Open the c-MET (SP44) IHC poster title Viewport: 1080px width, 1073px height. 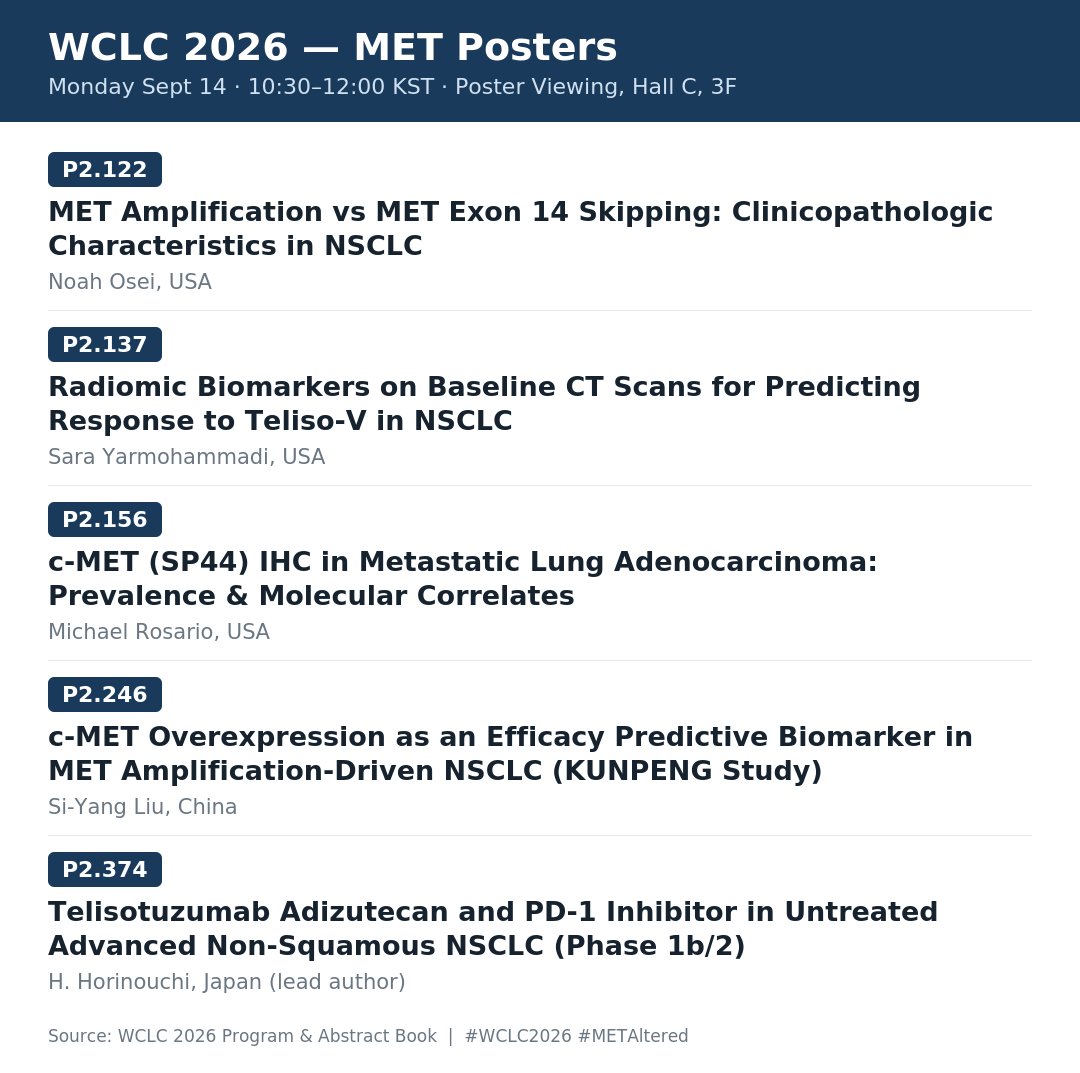coord(463,579)
